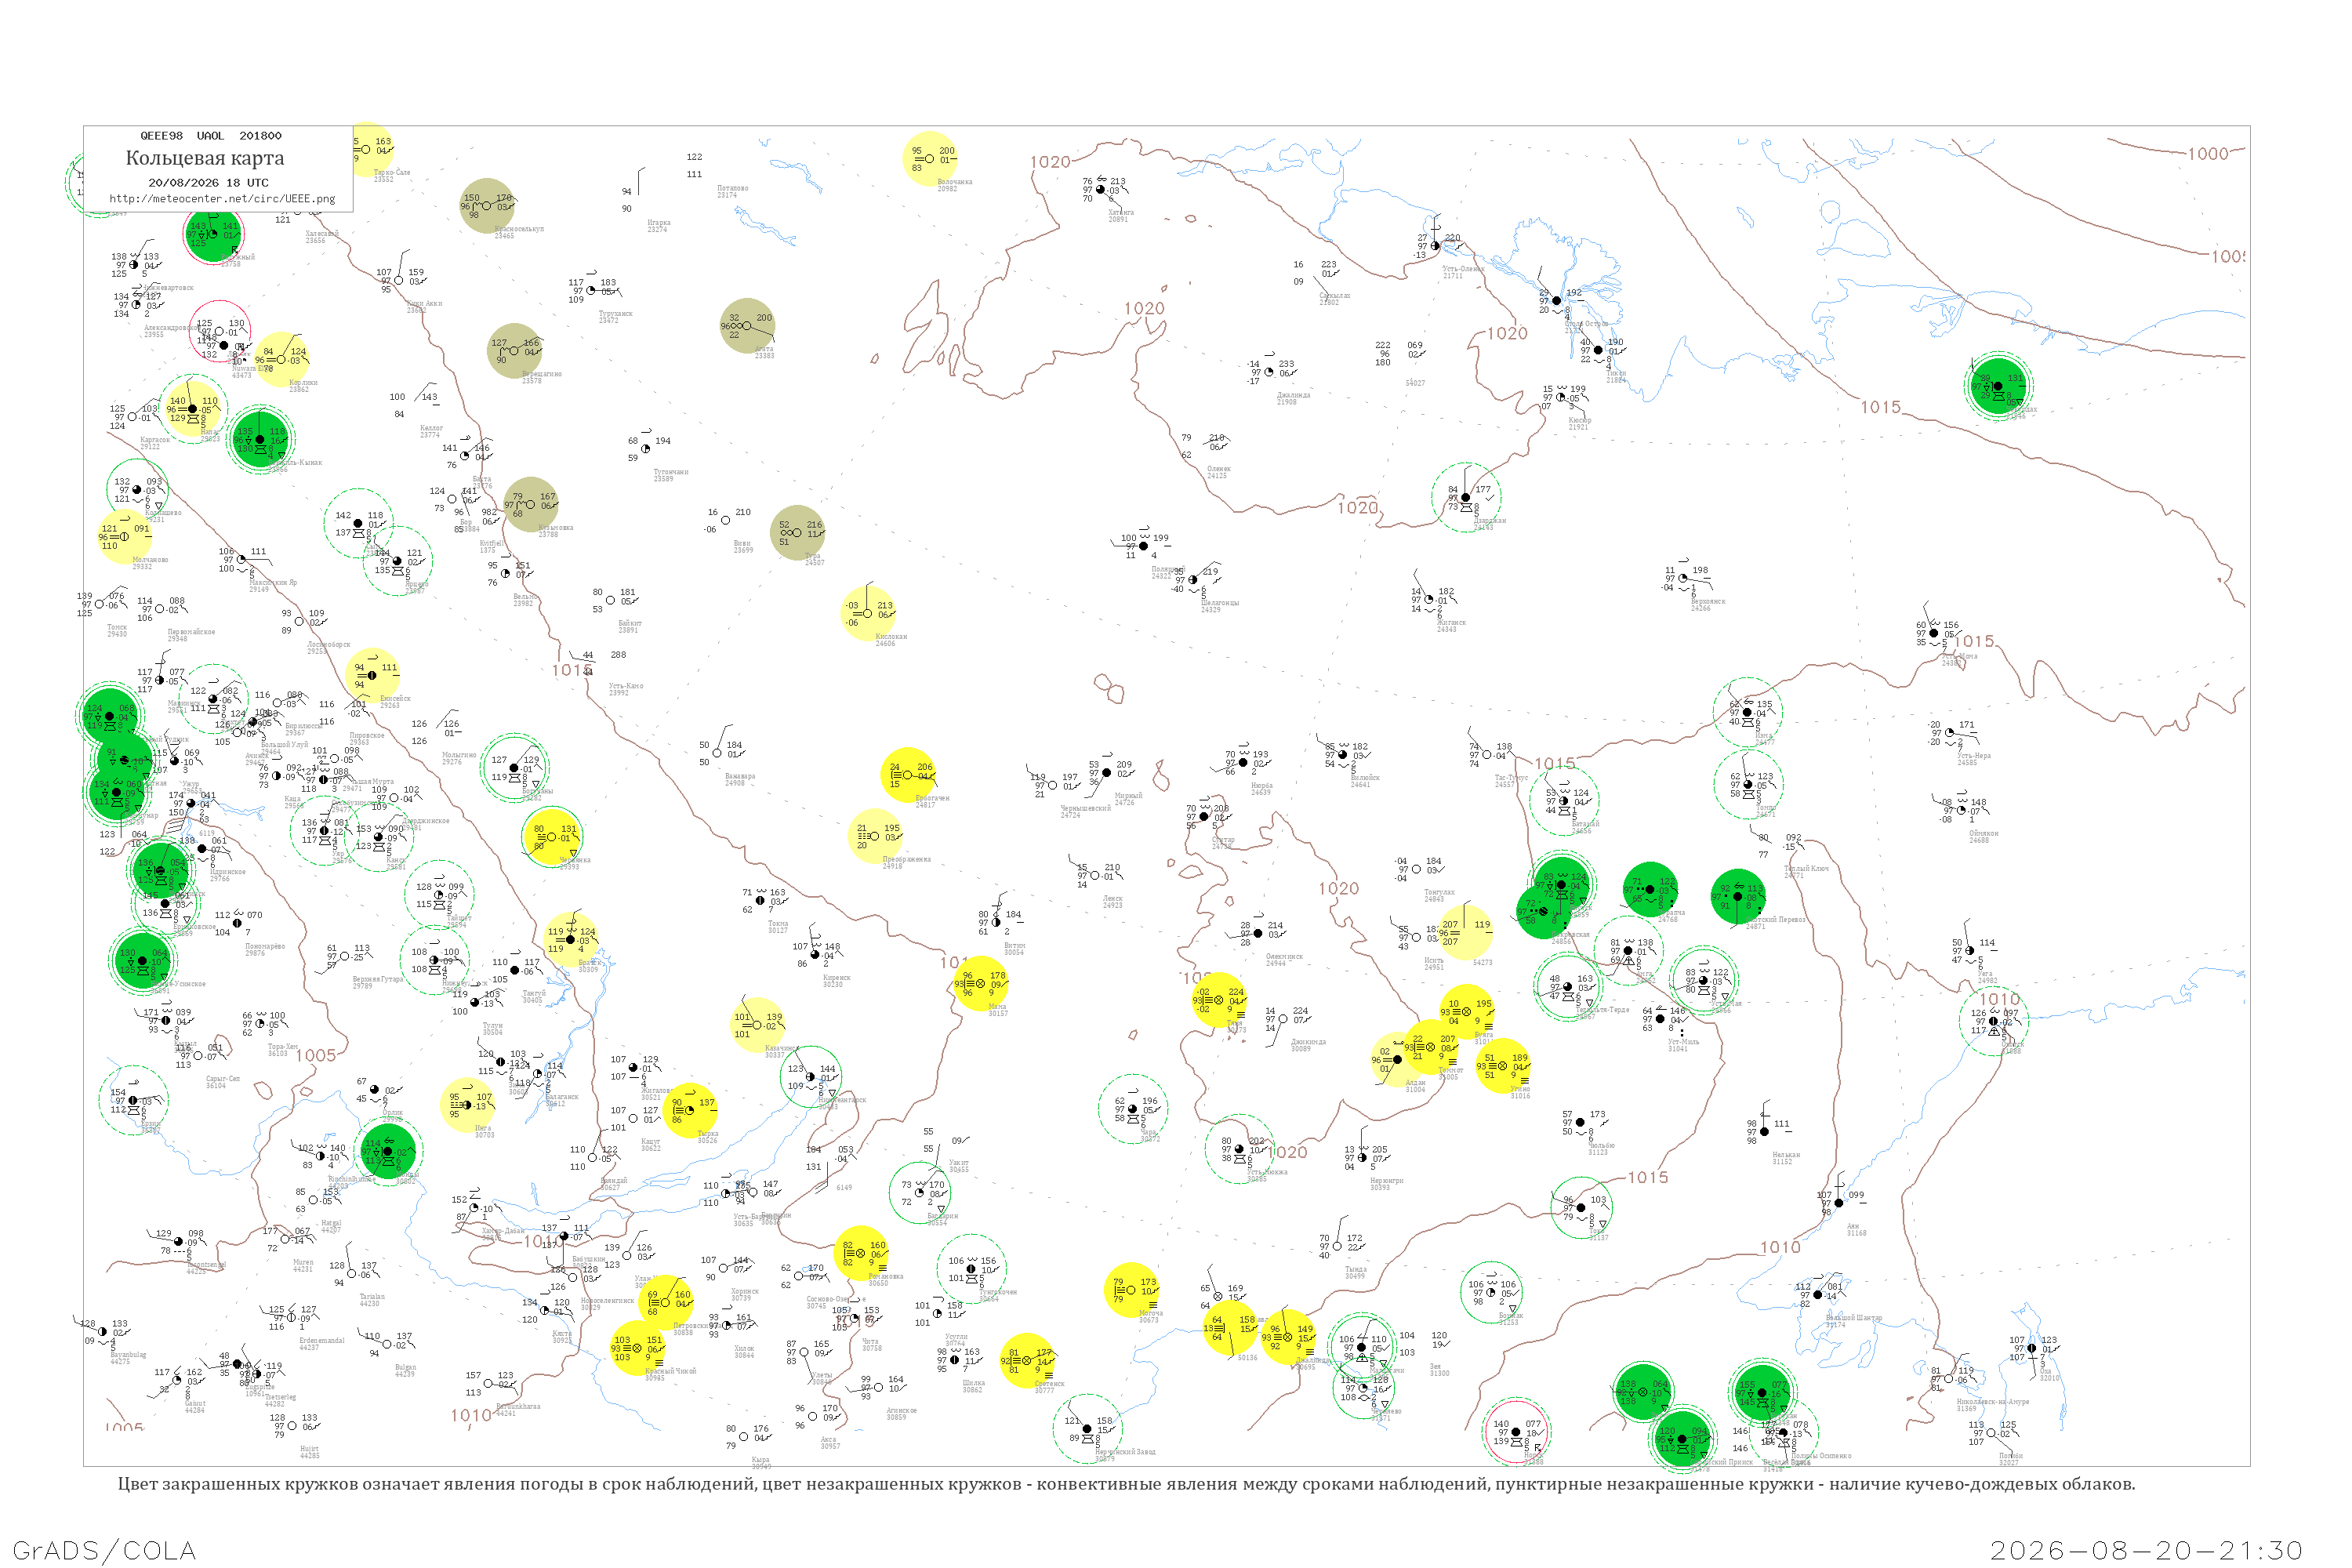Viewport: 2352px width, 1568px height.
Task: Click the 'Туруханск' station name
Action: point(615,314)
